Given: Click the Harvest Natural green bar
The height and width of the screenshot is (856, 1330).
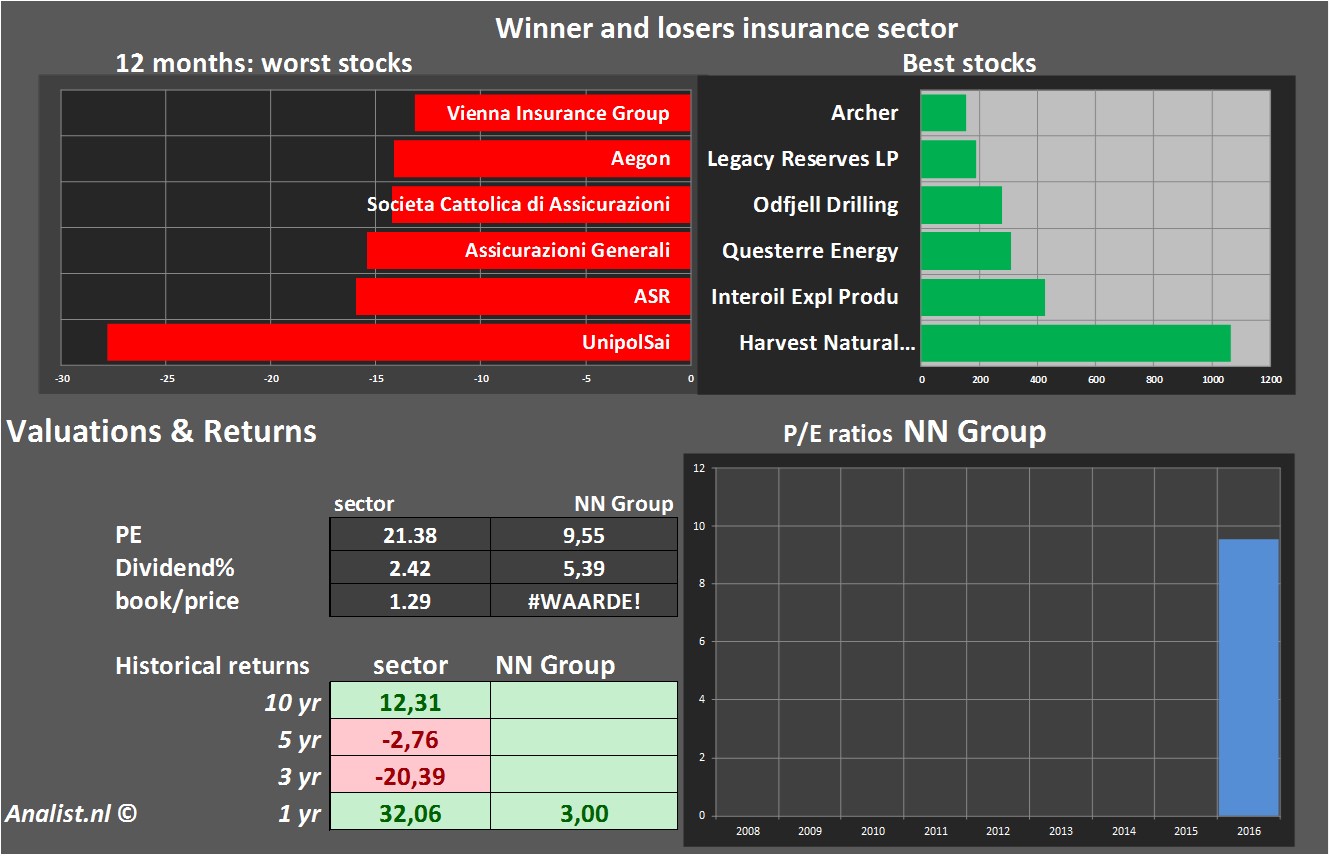Looking at the screenshot, I should (x=1075, y=343).
